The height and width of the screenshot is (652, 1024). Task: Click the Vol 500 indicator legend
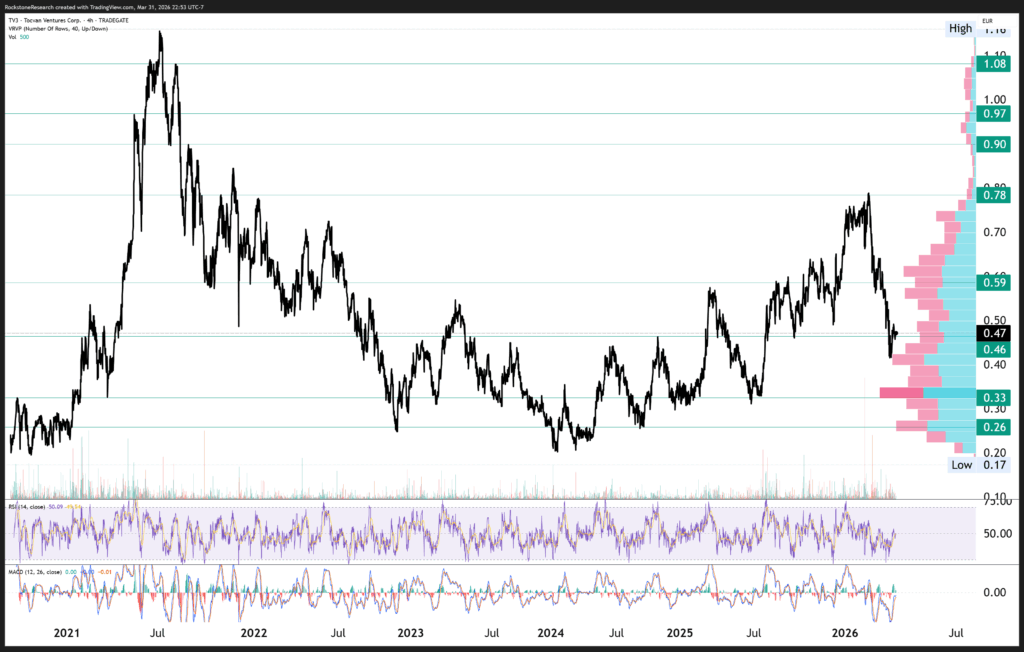(x=21, y=38)
